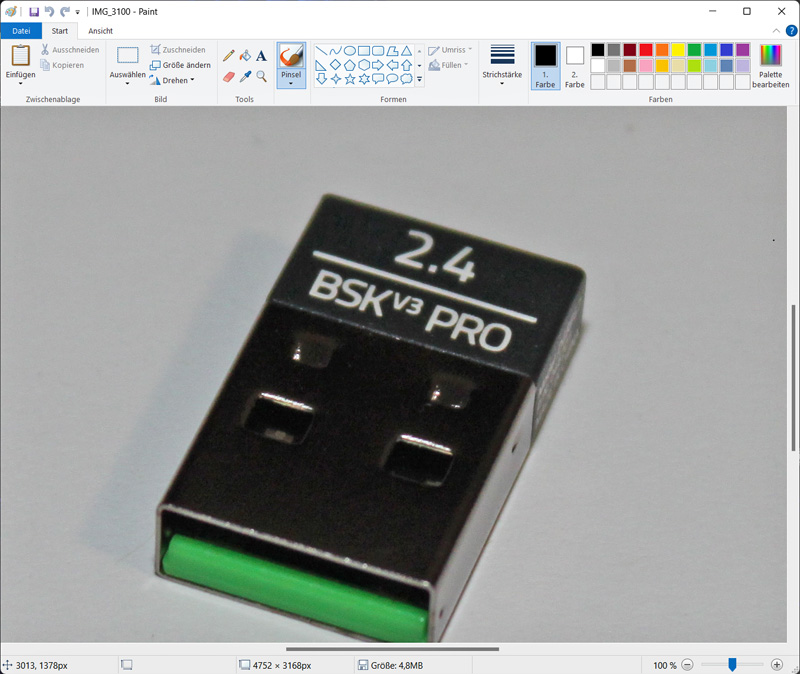Select the Fill bucket tool
800x674 pixels.
point(245,56)
